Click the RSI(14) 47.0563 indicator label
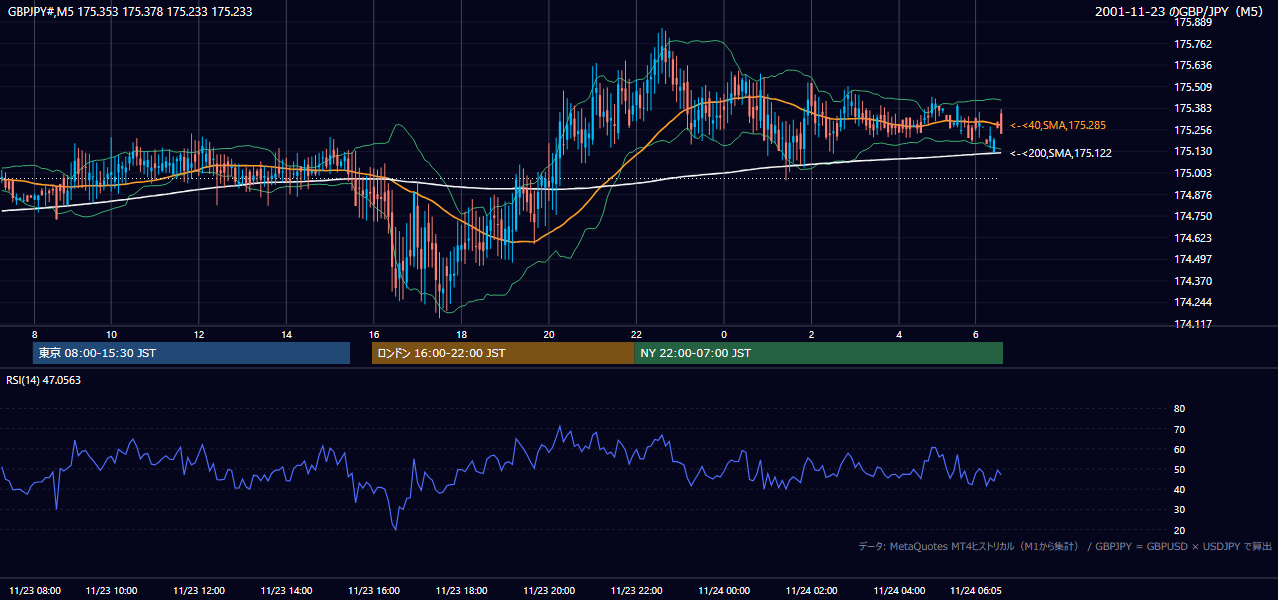Screen dimensions: 1278x600 (44, 380)
